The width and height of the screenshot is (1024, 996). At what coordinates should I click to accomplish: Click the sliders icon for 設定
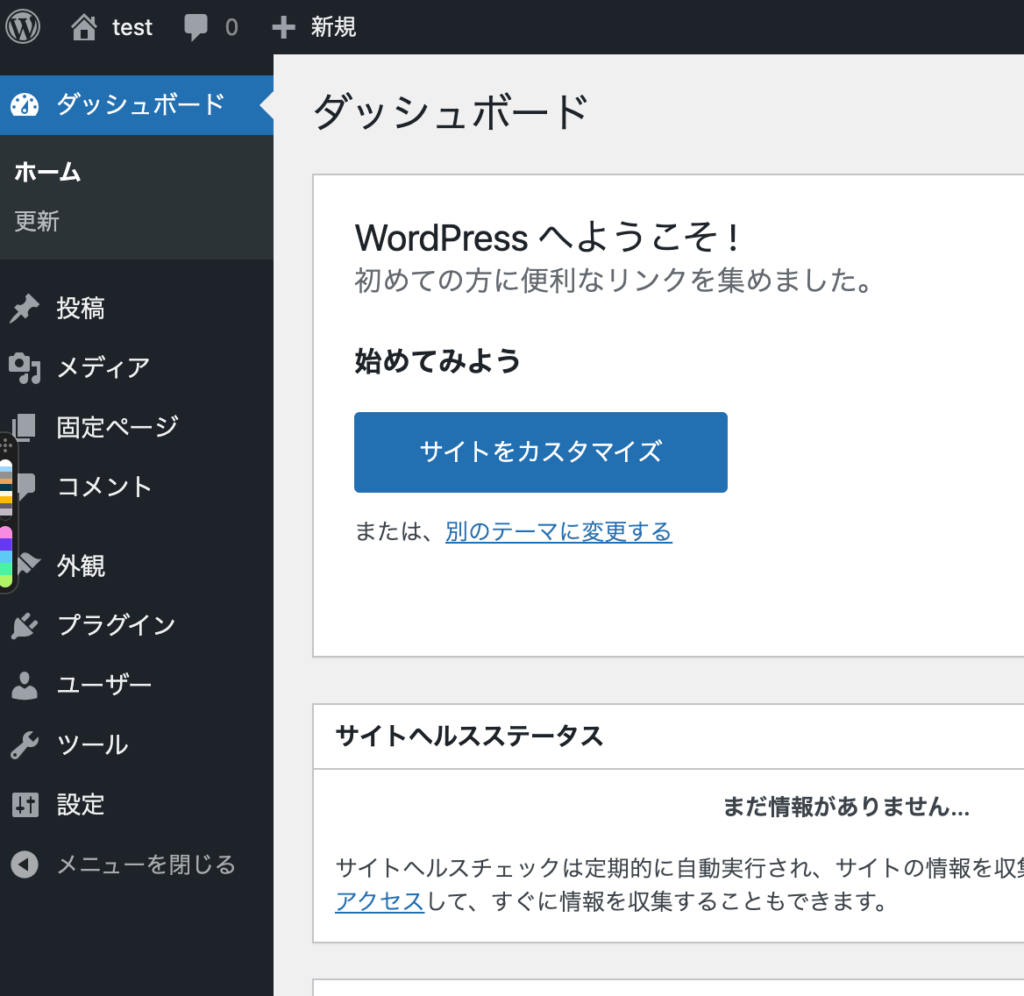pos(25,805)
